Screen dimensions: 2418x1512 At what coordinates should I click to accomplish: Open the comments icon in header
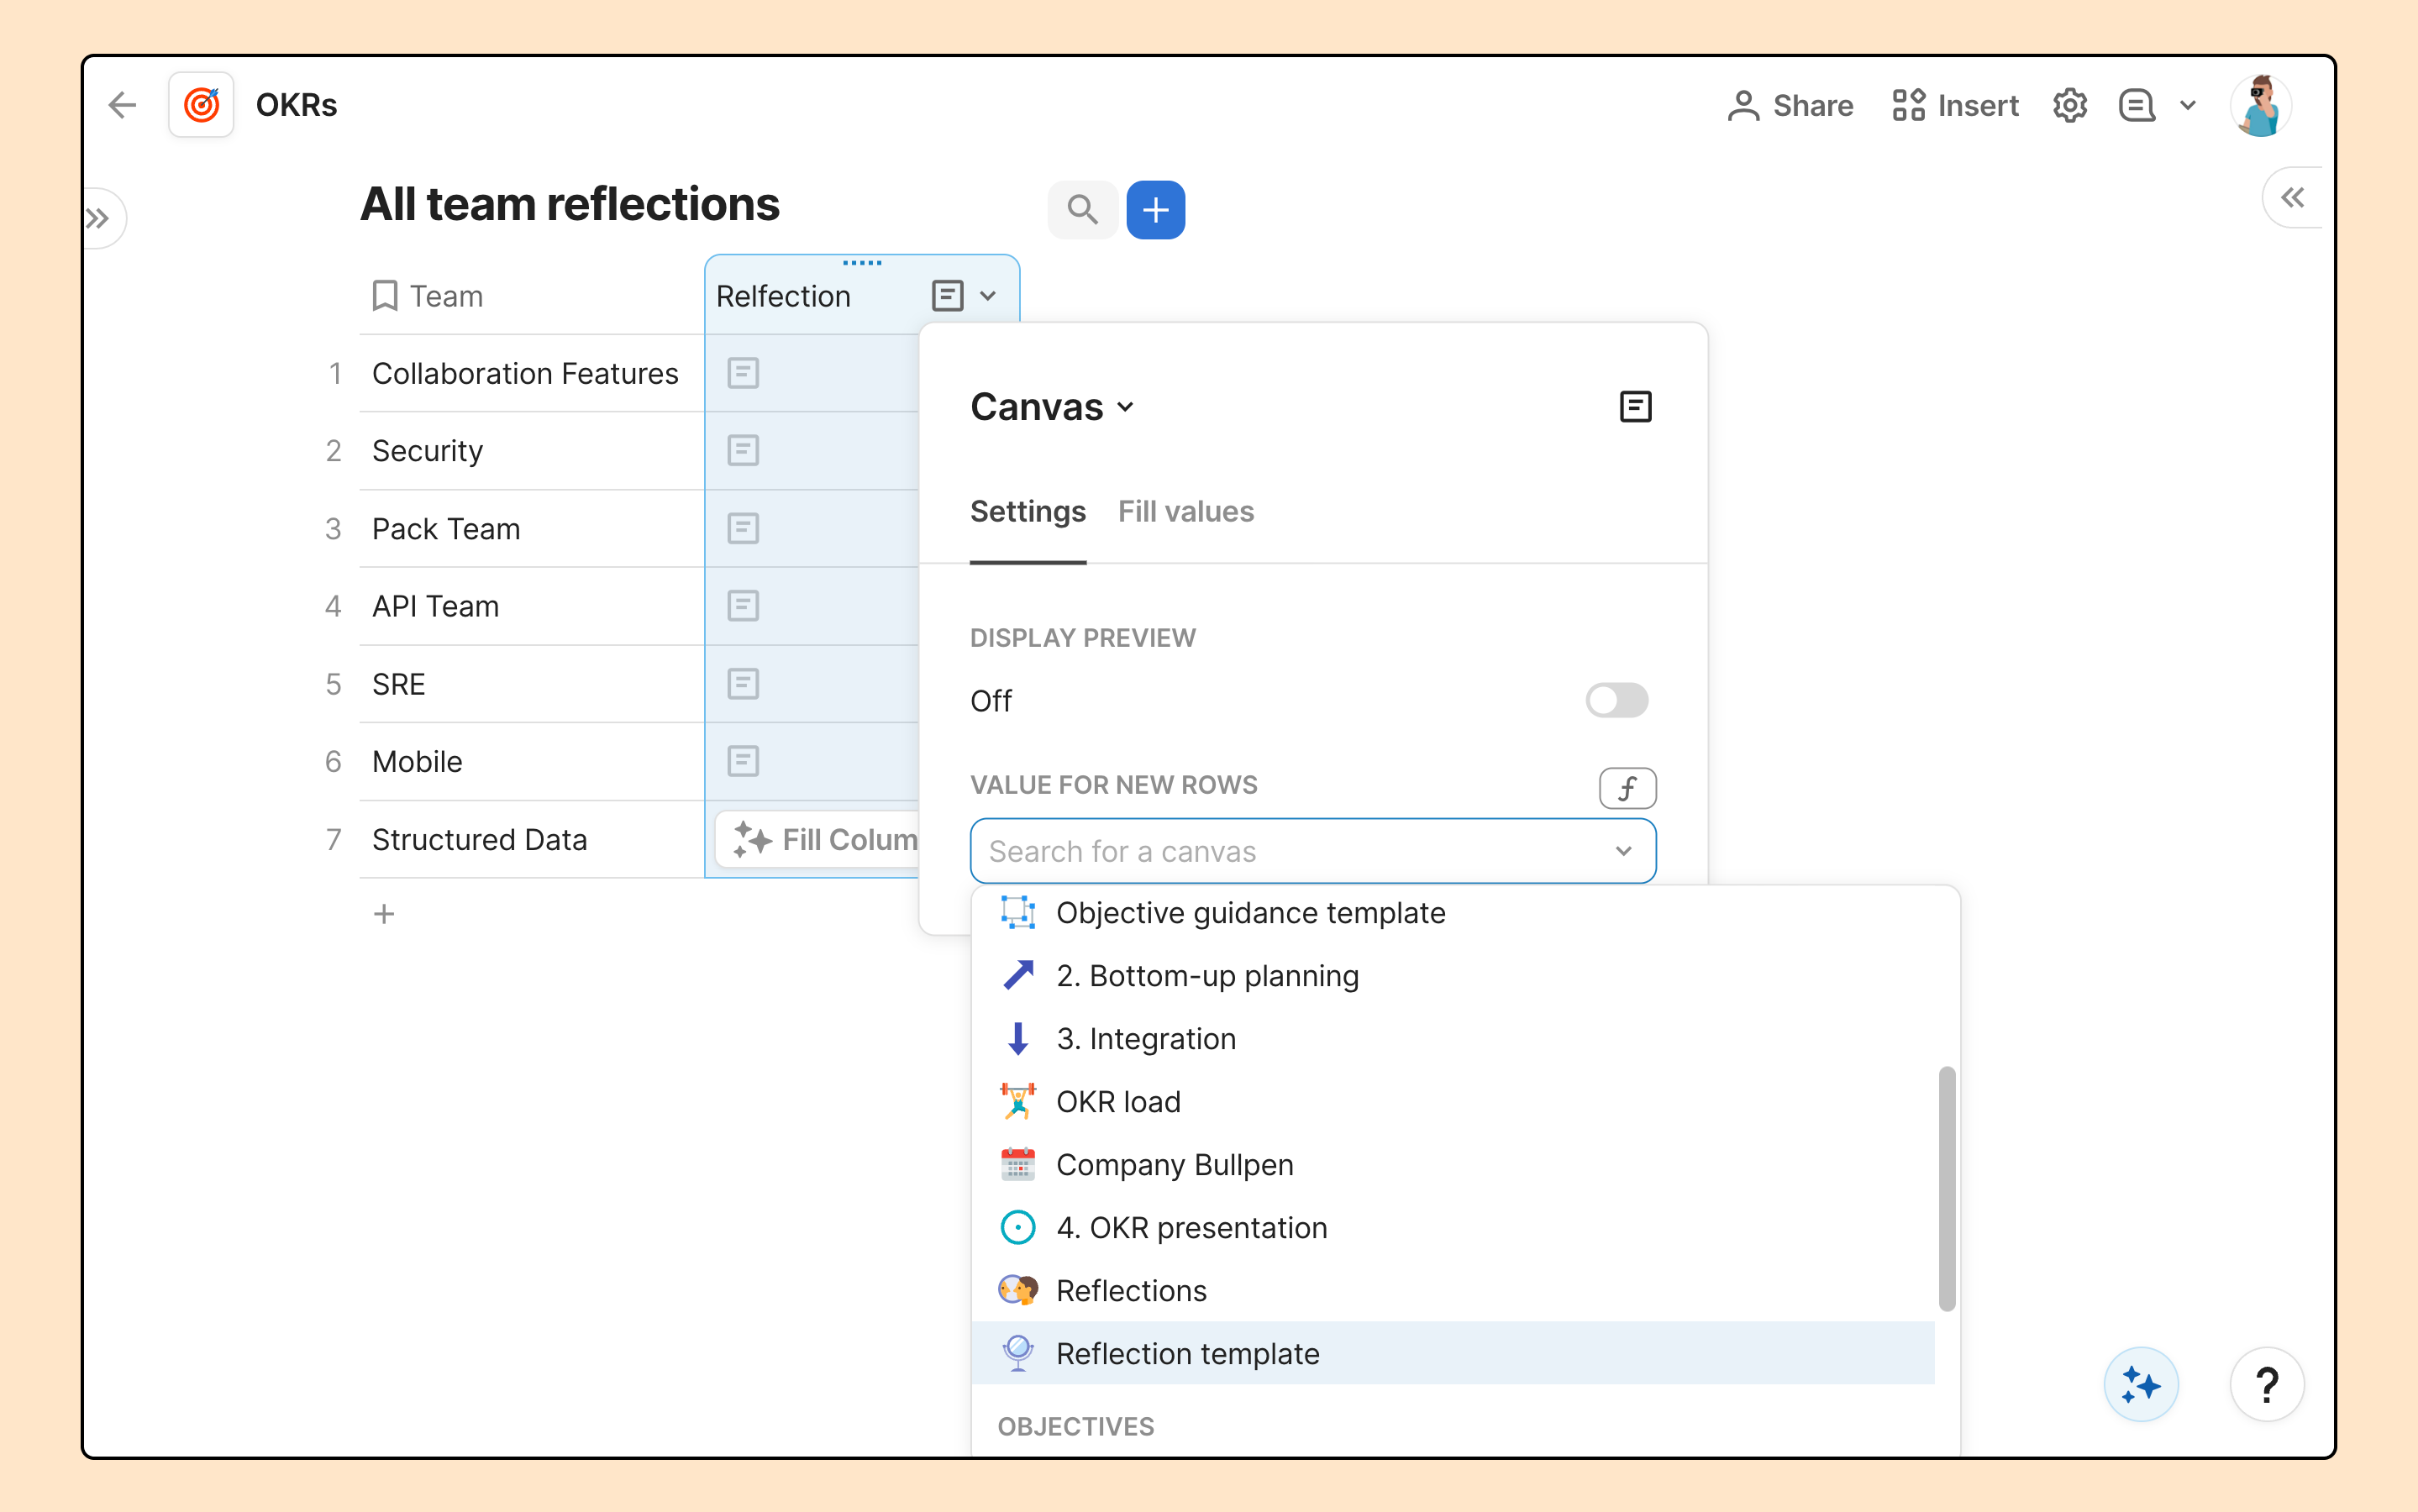pos(2136,105)
